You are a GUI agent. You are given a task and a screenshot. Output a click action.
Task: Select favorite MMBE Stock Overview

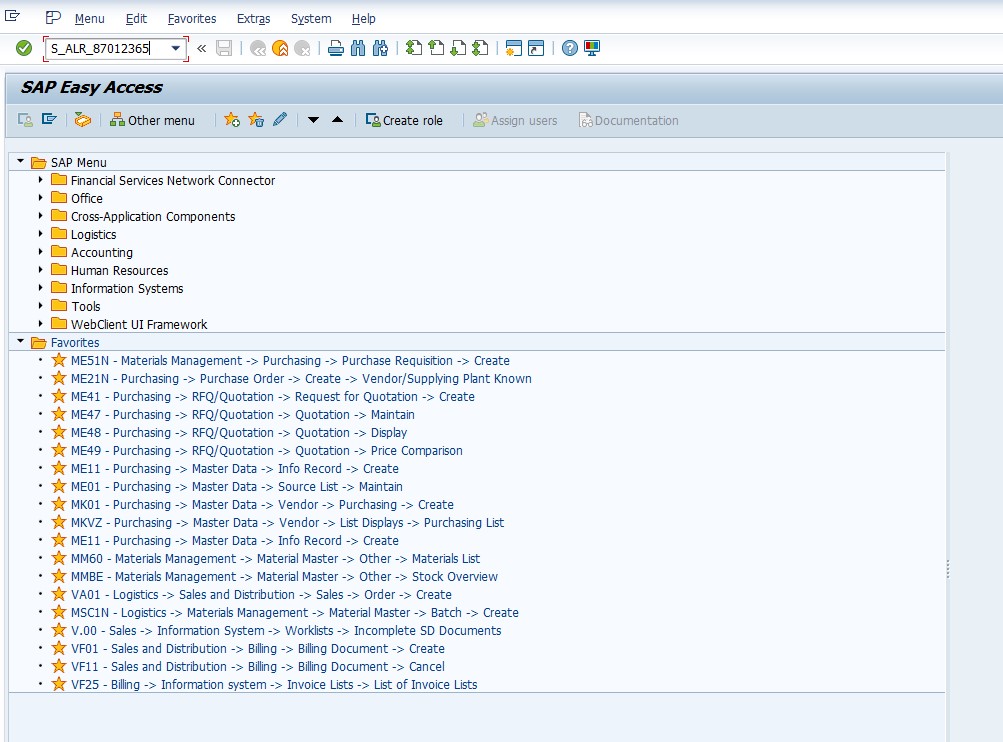(284, 576)
